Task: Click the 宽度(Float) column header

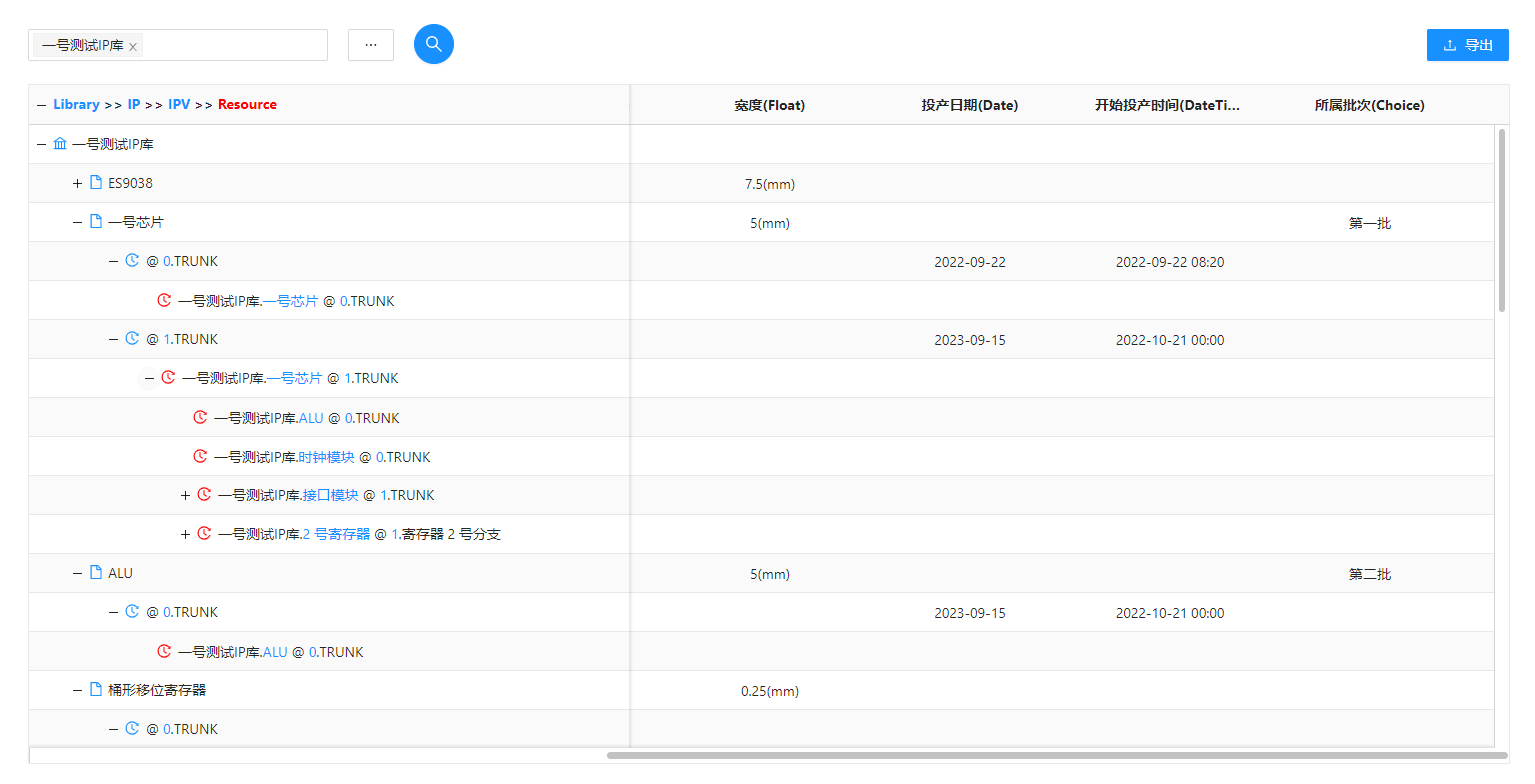Action: 769,105
